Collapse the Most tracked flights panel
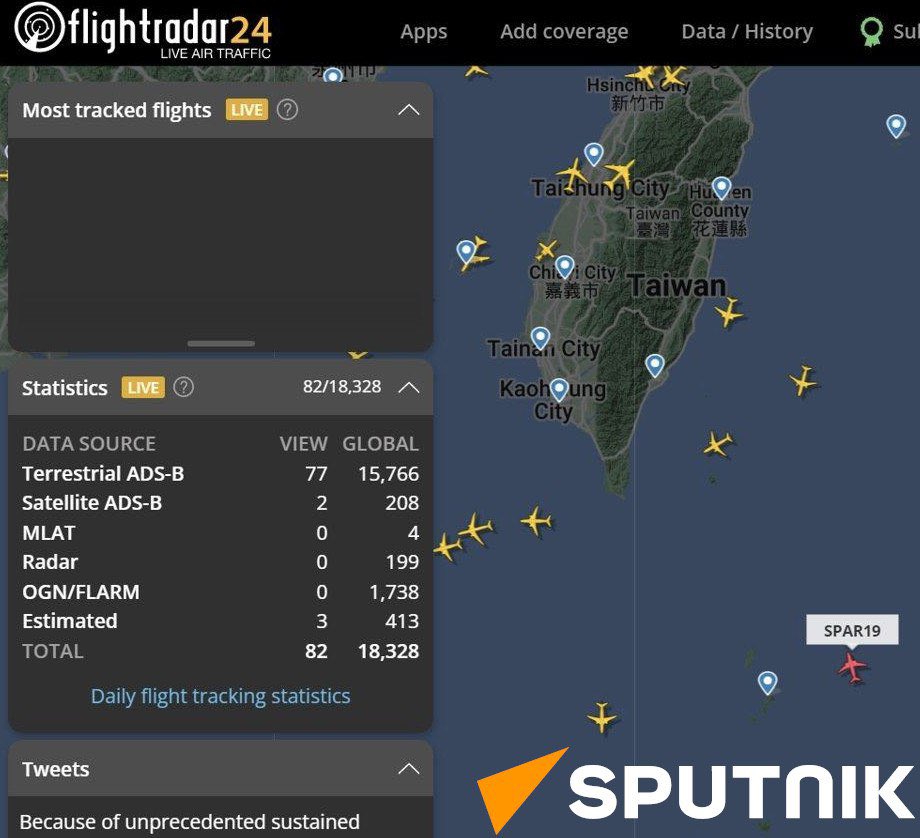 [x=408, y=110]
